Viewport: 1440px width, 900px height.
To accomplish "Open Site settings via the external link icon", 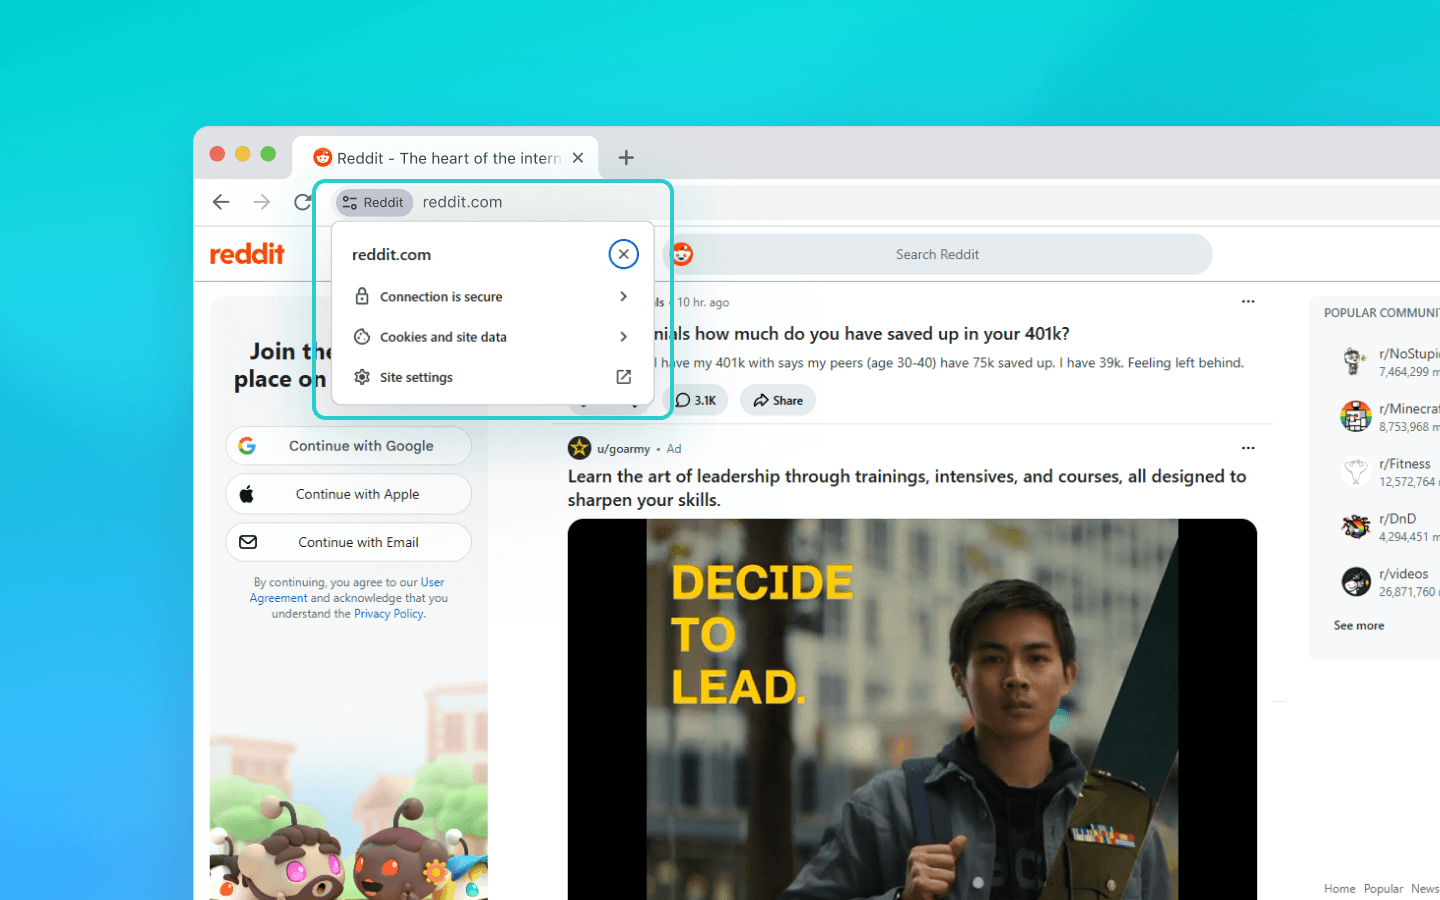I will [x=623, y=377].
